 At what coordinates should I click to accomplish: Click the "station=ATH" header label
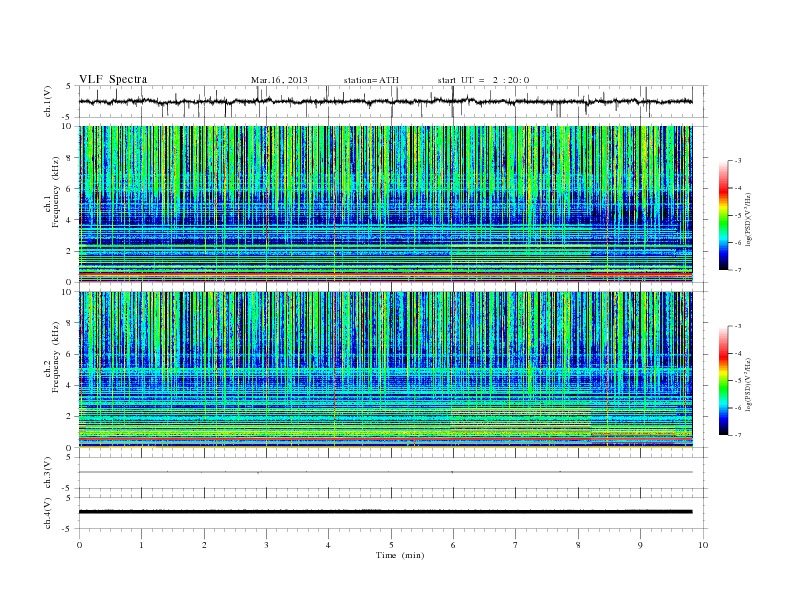371,80
